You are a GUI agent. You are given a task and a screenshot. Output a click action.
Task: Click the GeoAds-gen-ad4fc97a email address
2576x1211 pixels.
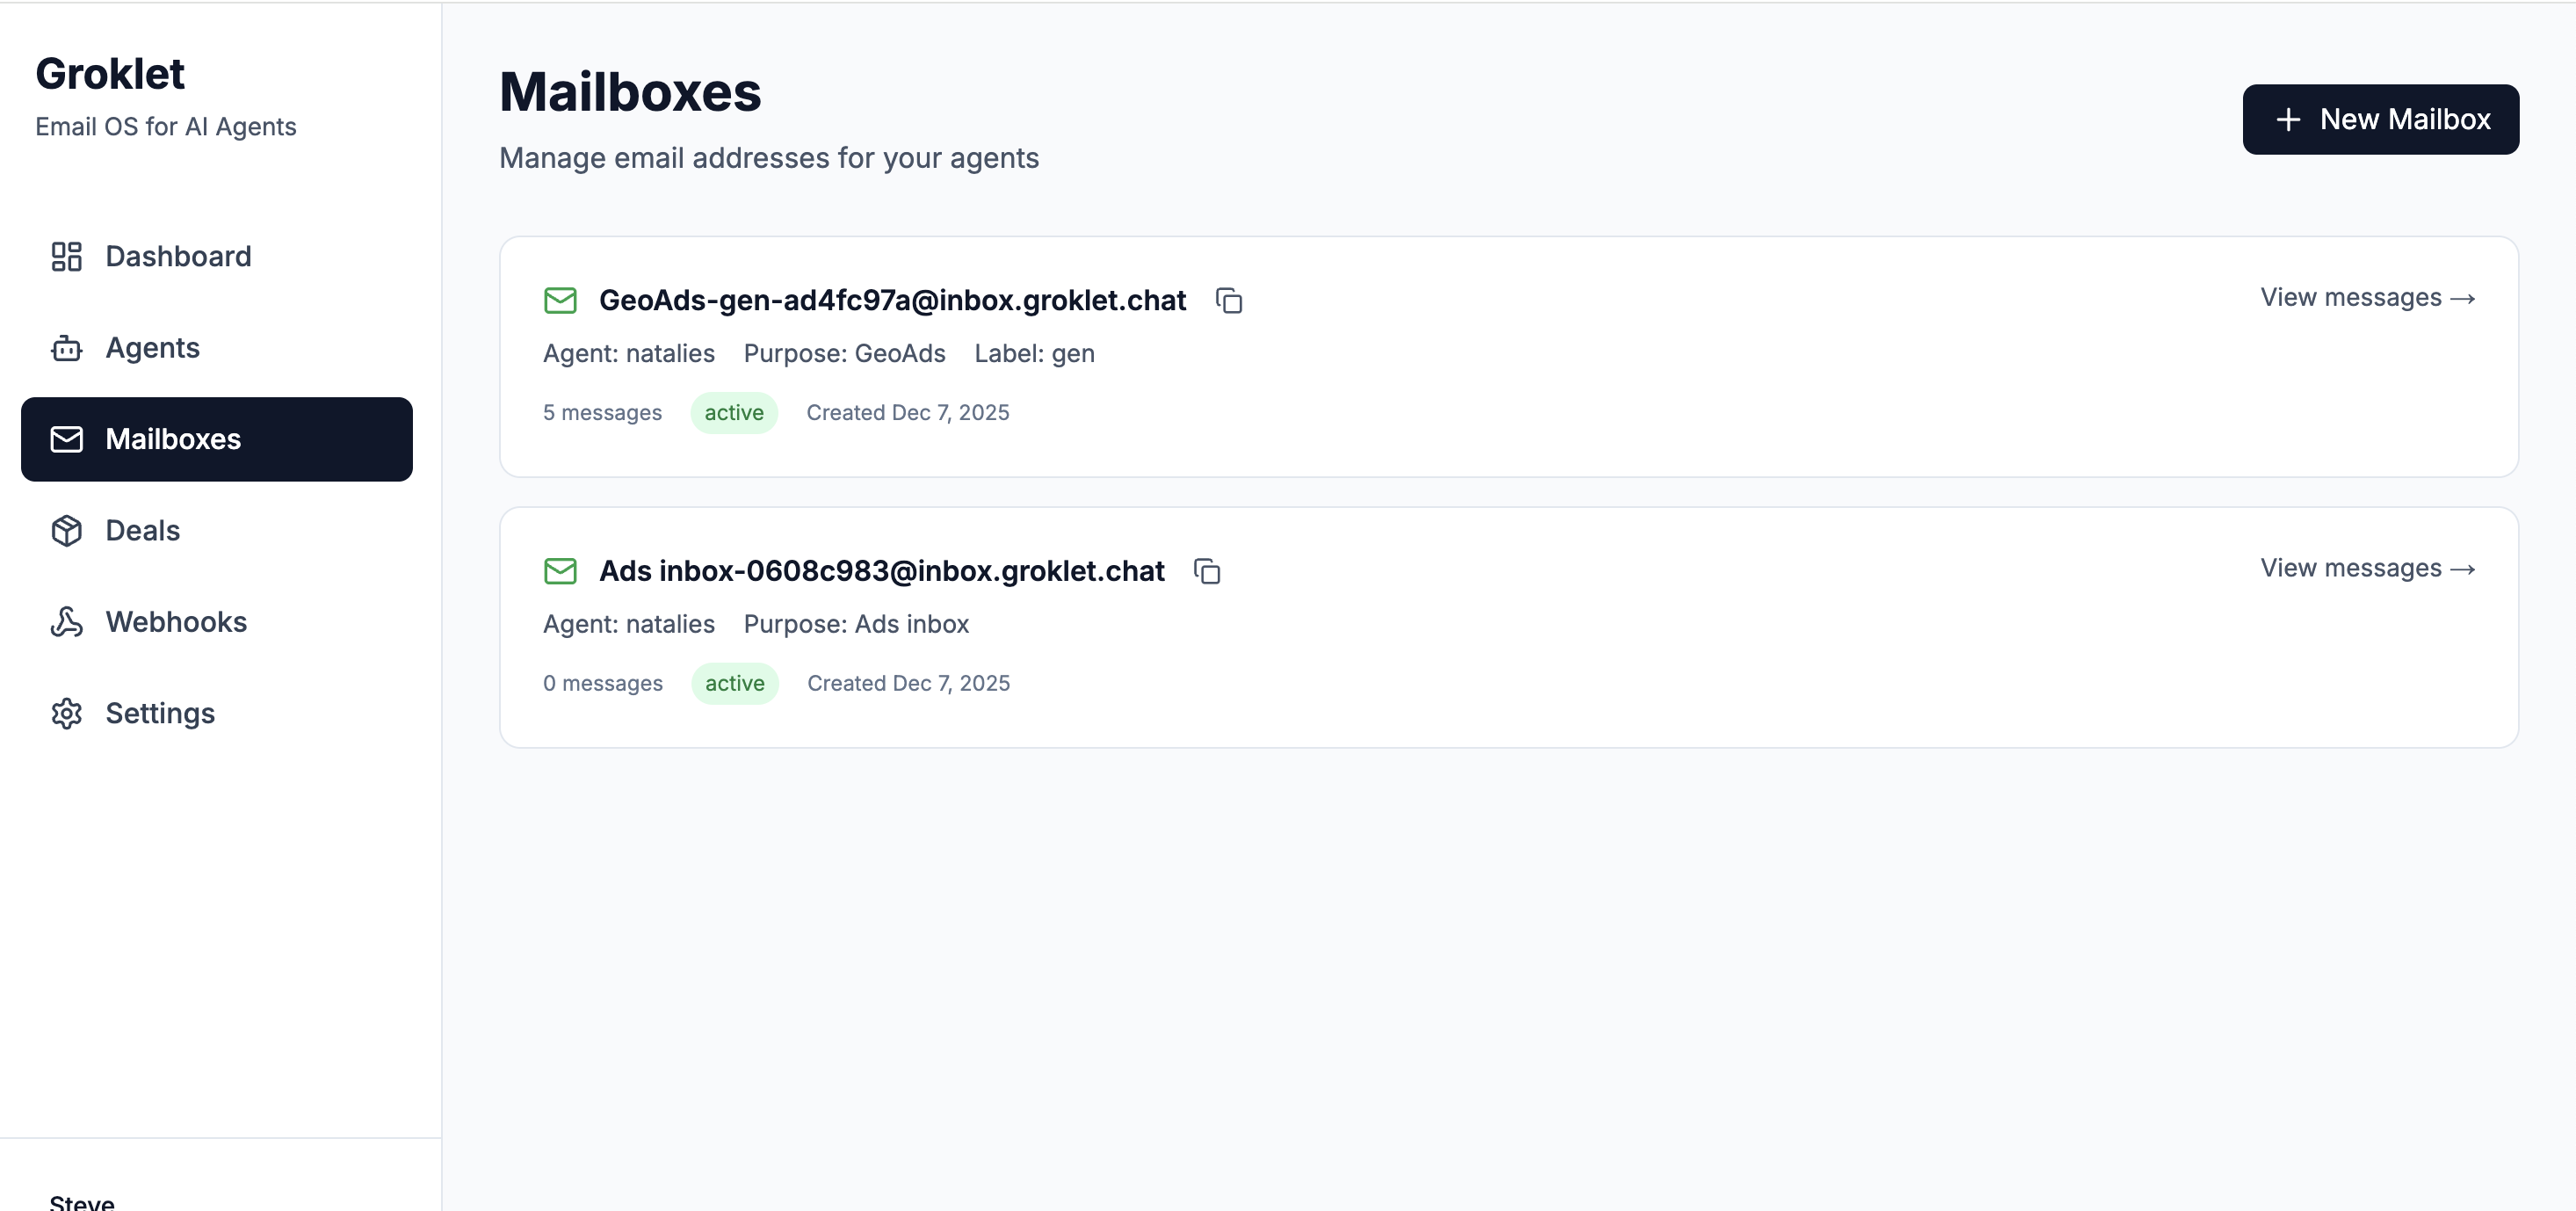(892, 300)
